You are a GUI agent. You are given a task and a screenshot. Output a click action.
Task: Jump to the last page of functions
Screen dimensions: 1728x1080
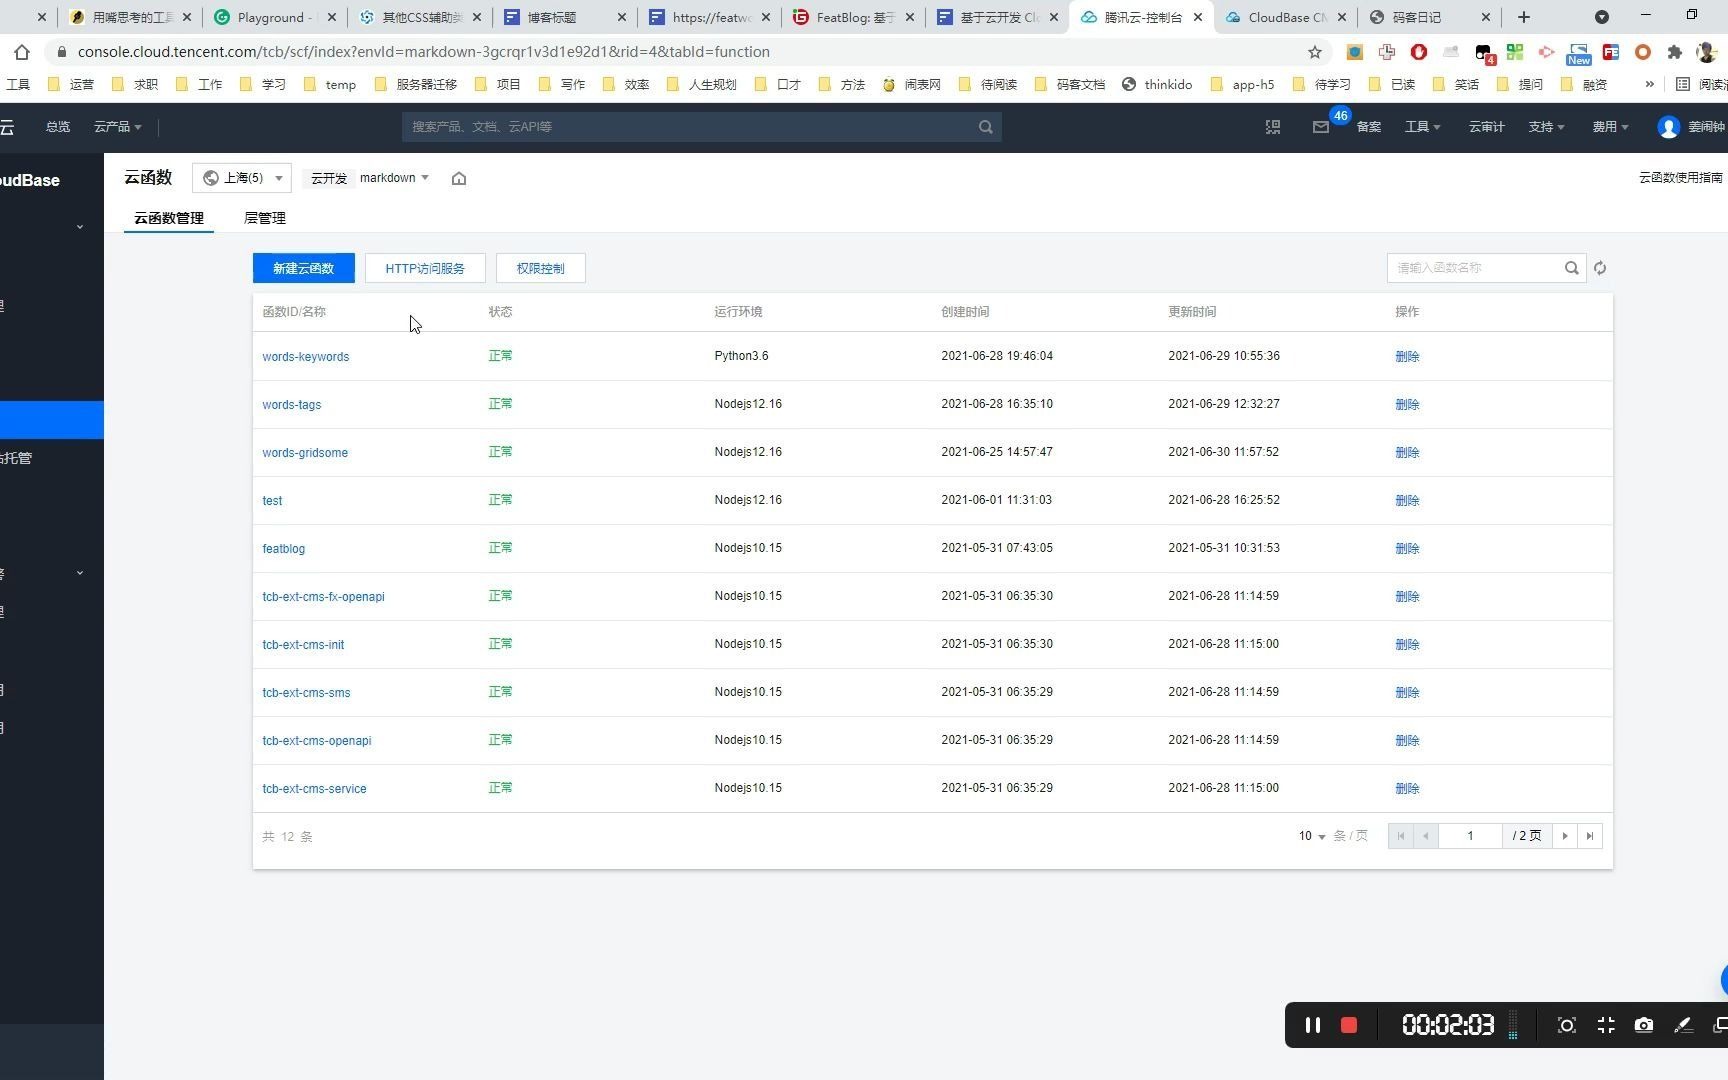tap(1590, 836)
